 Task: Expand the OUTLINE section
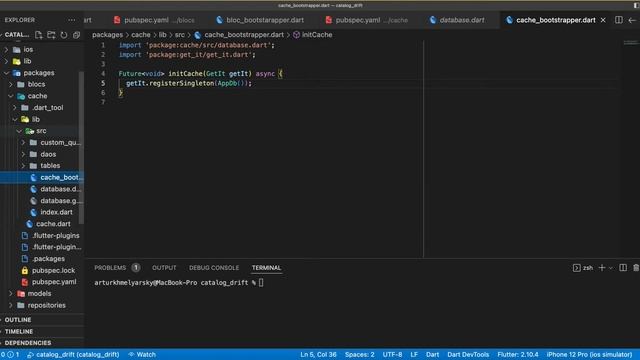(18, 320)
